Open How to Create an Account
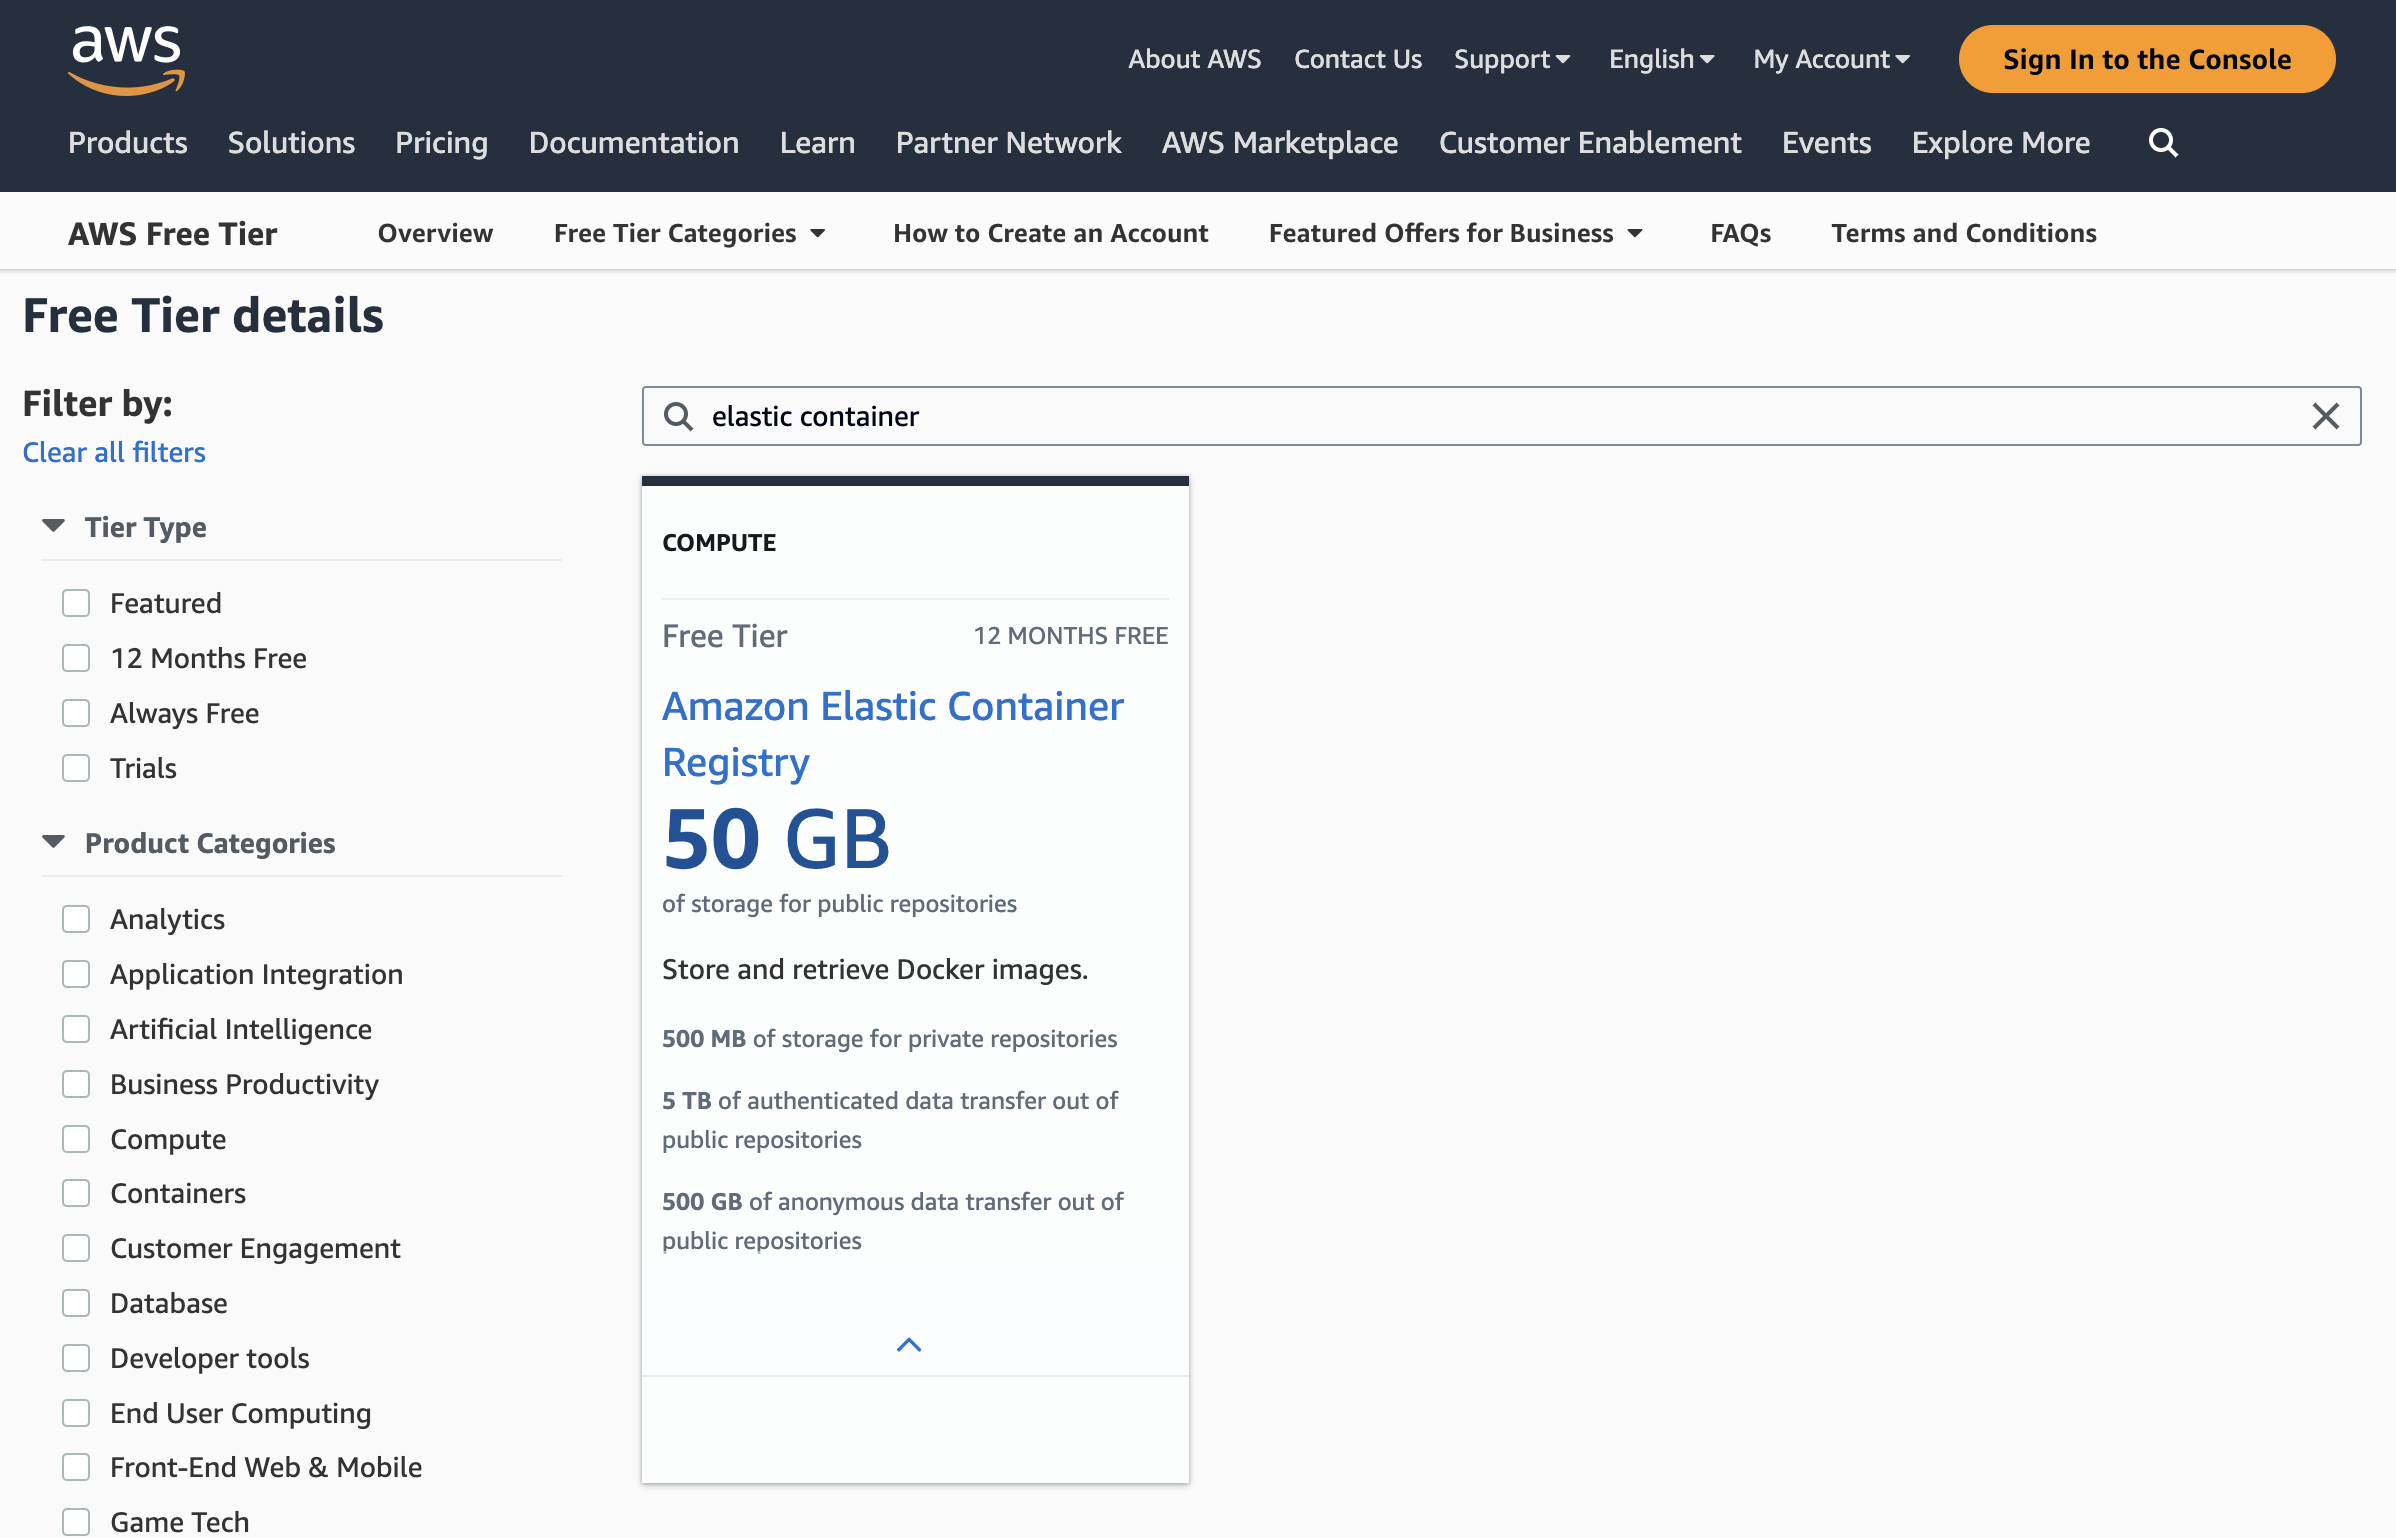2396x1538 pixels. 1050,233
